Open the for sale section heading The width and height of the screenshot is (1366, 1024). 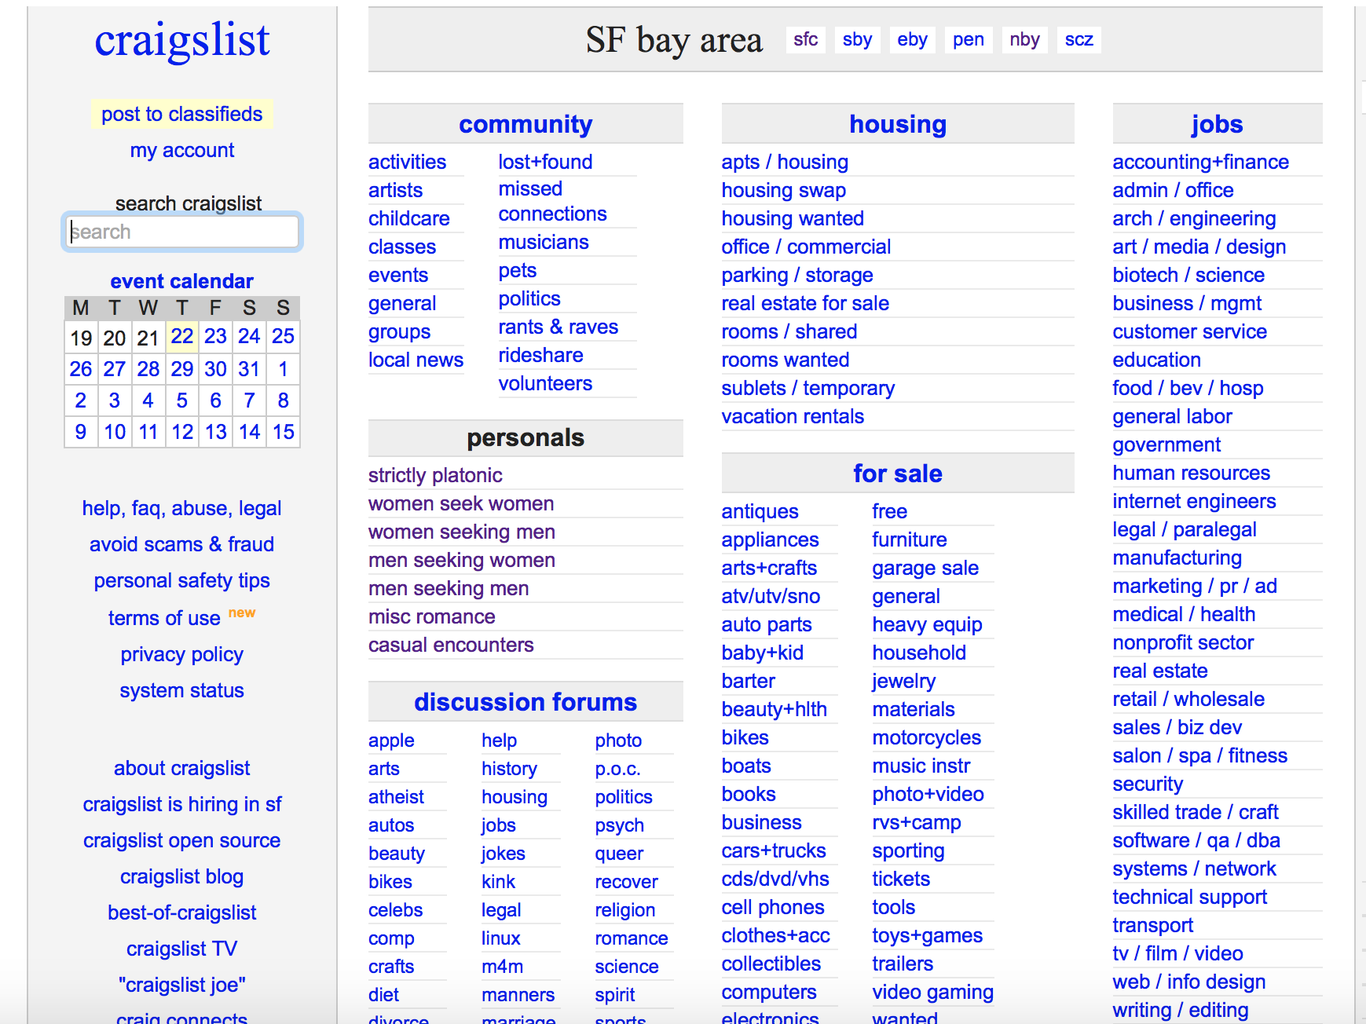tap(897, 474)
